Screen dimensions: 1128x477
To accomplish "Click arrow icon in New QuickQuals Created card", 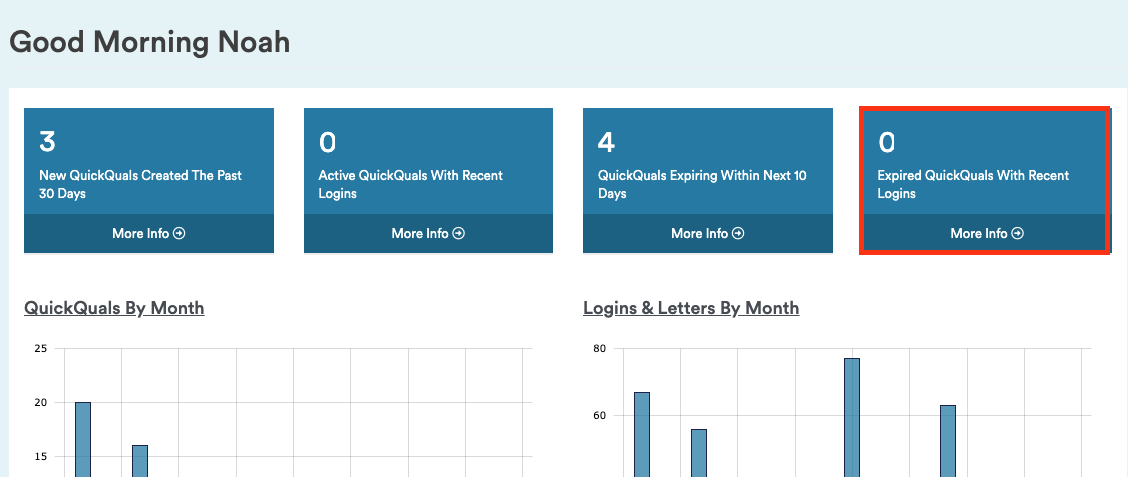I will pyautogui.click(x=180, y=233).
